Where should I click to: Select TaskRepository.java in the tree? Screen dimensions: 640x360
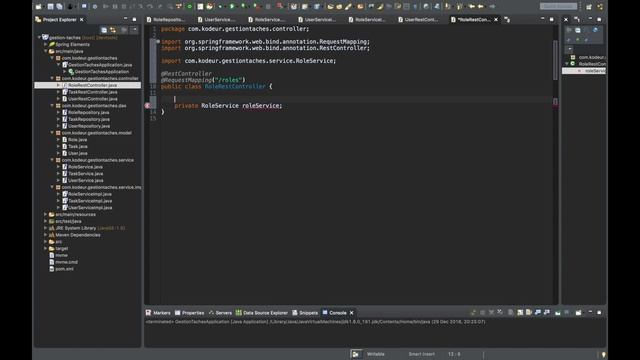[x=88, y=119]
